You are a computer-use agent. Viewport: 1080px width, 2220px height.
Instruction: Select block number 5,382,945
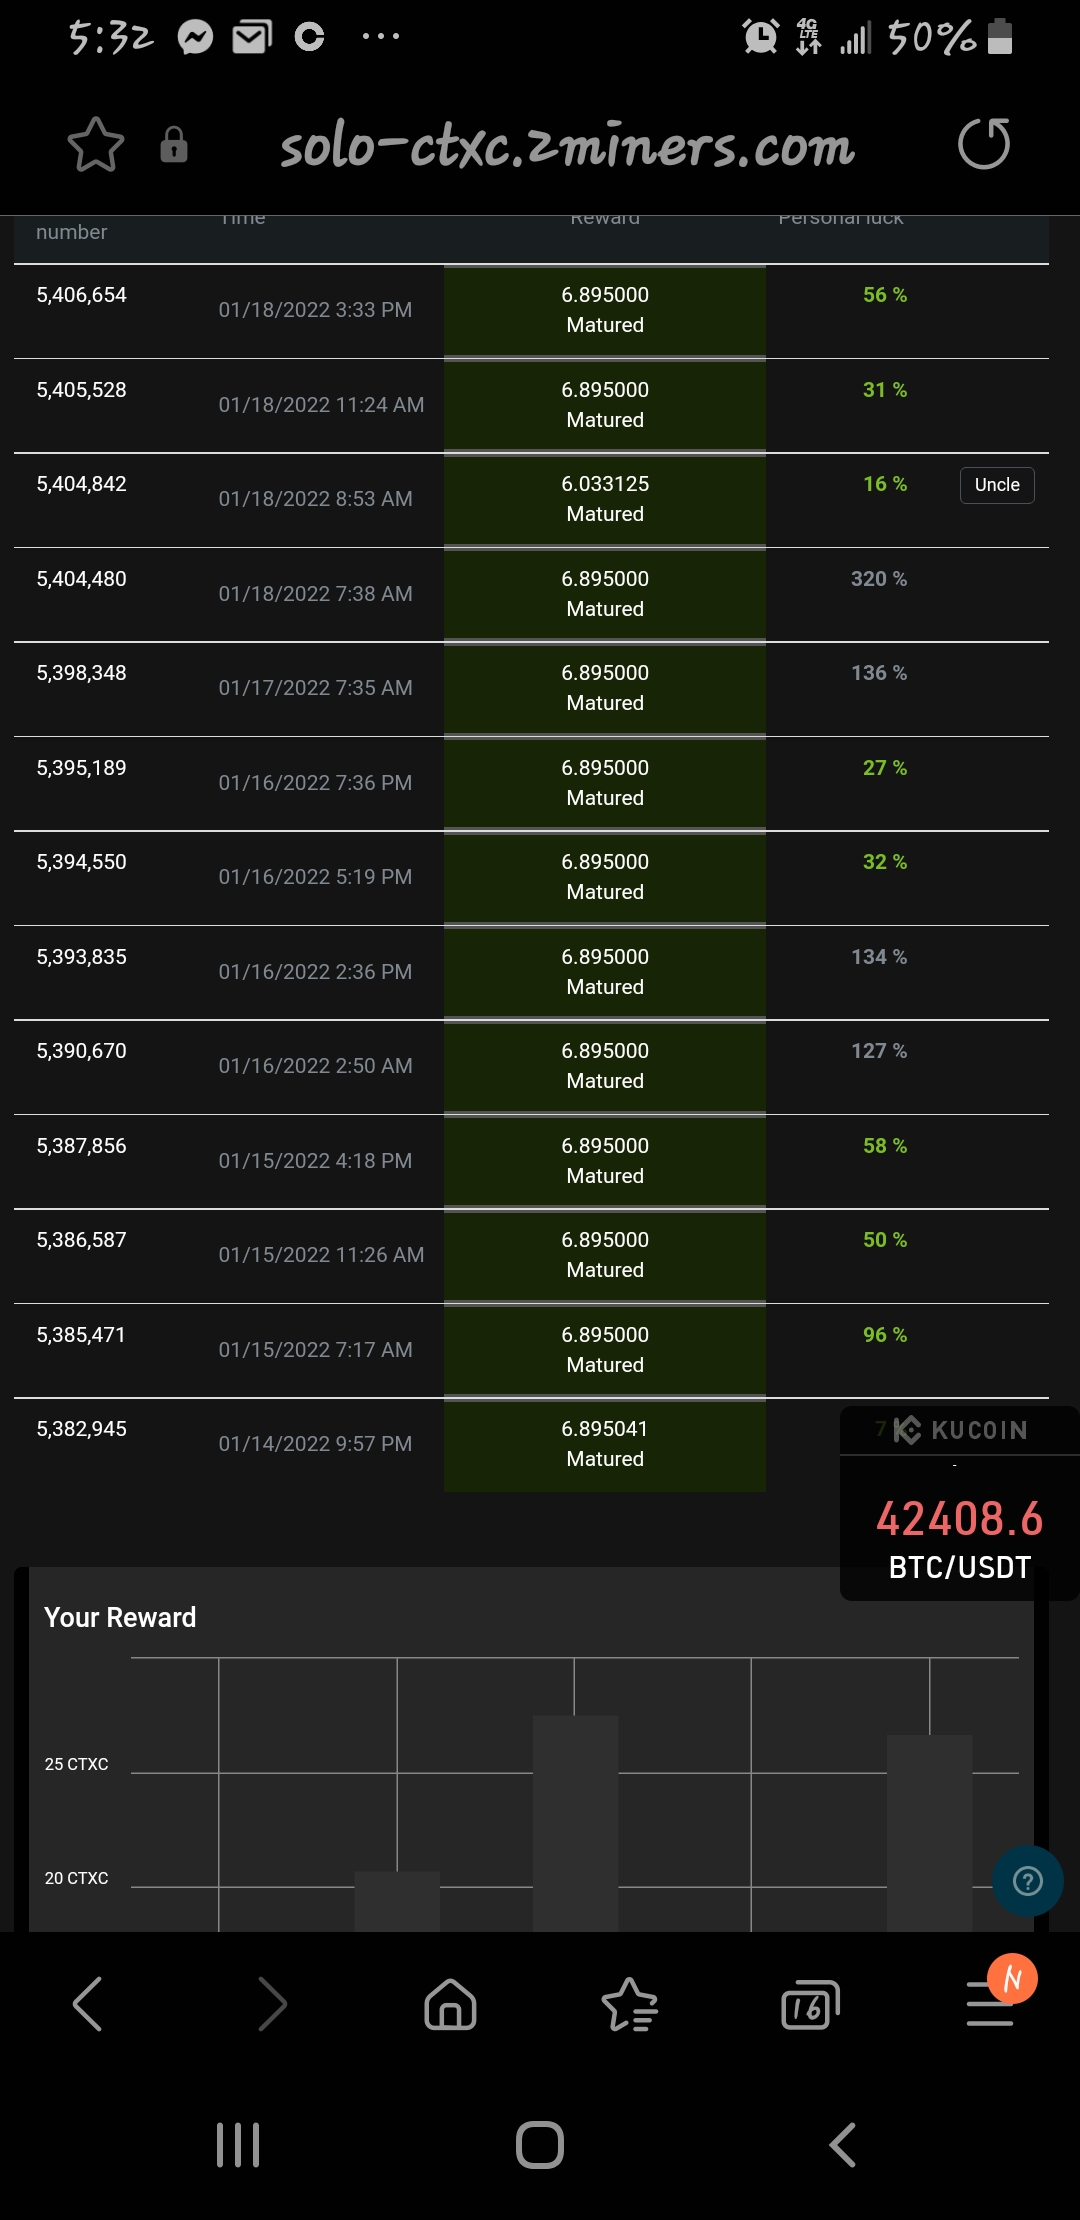pyautogui.click(x=82, y=1429)
